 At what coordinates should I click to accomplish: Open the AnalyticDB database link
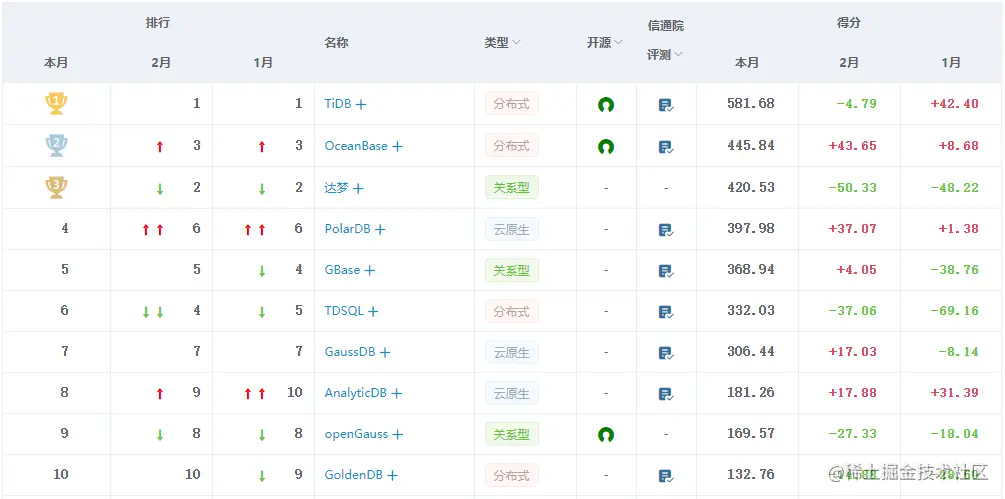pyautogui.click(x=356, y=393)
